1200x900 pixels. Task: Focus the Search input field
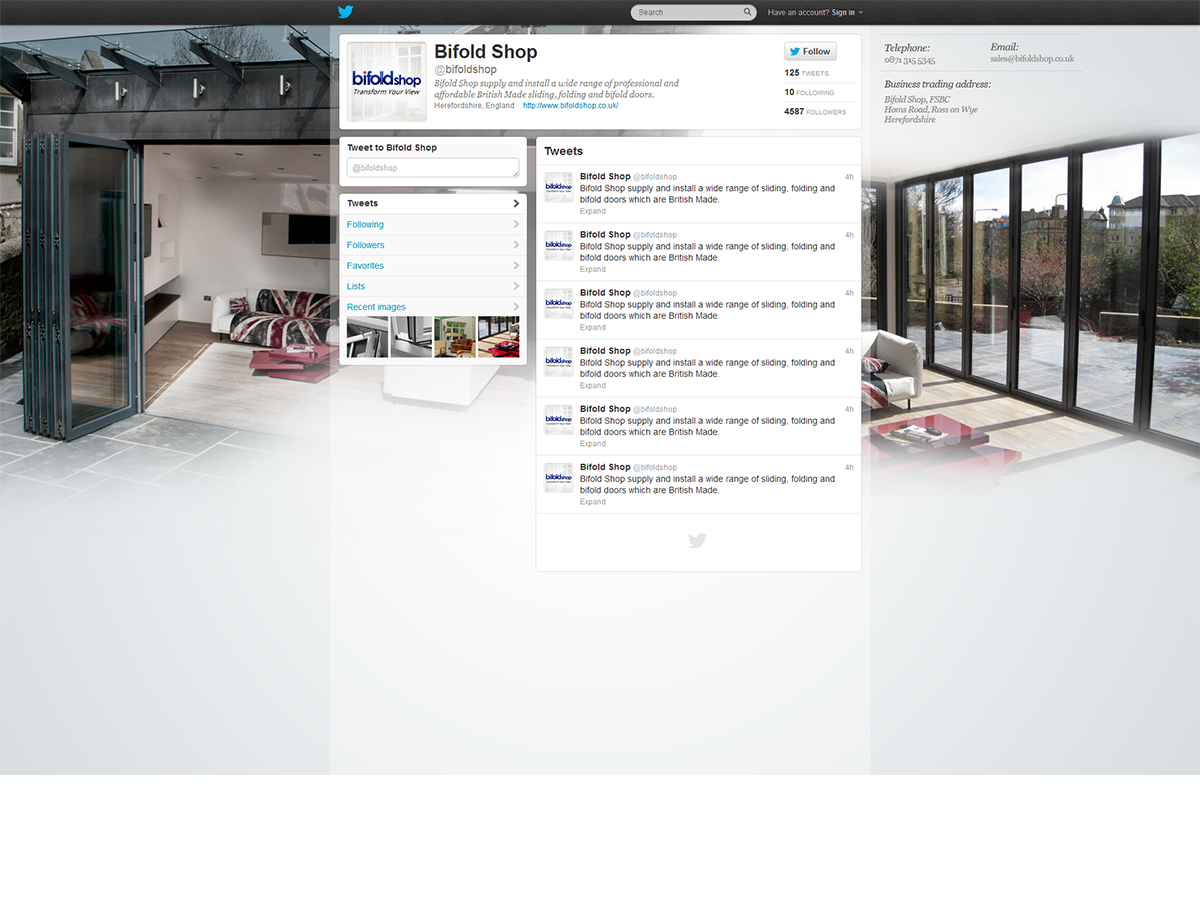[x=693, y=12]
